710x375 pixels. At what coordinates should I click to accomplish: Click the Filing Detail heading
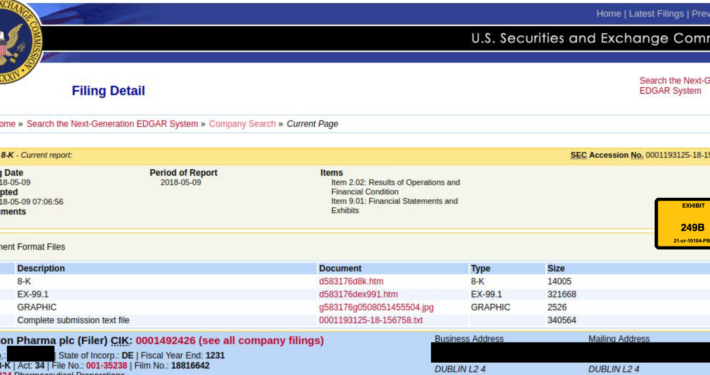tap(108, 91)
